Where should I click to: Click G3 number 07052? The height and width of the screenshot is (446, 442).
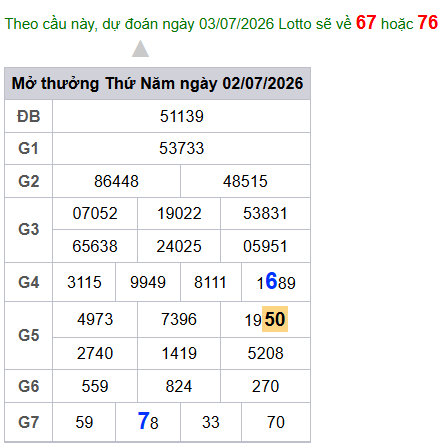coord(95,213)
